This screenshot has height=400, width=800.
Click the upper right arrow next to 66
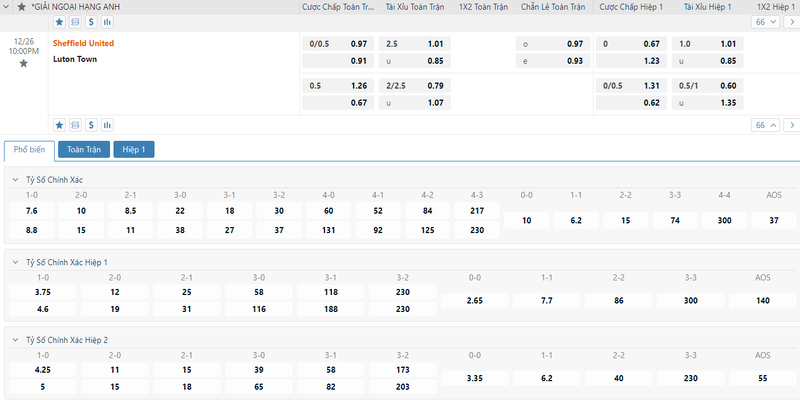(792, 22)
